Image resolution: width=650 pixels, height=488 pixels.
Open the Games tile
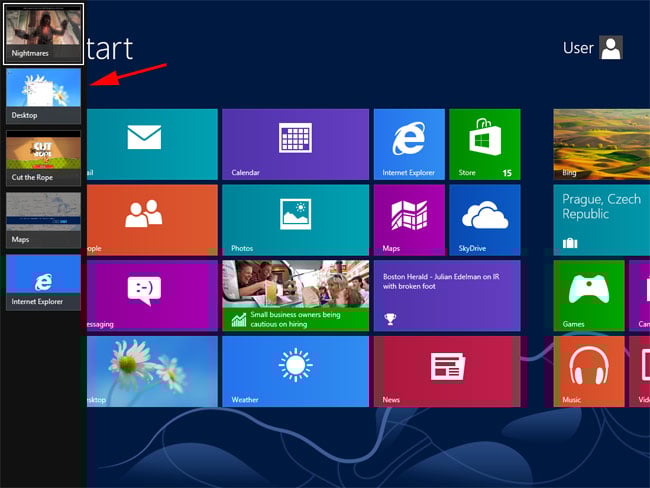click(589, 296)
